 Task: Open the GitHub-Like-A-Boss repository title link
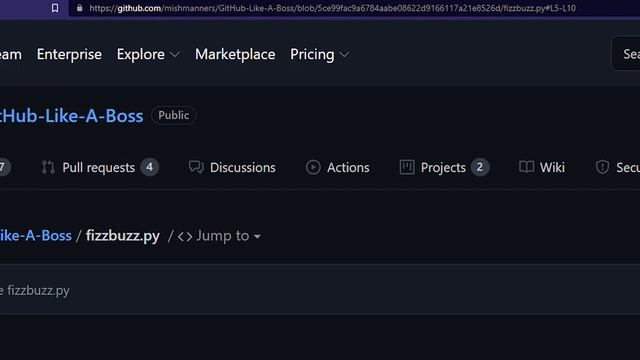coord(72,116)
